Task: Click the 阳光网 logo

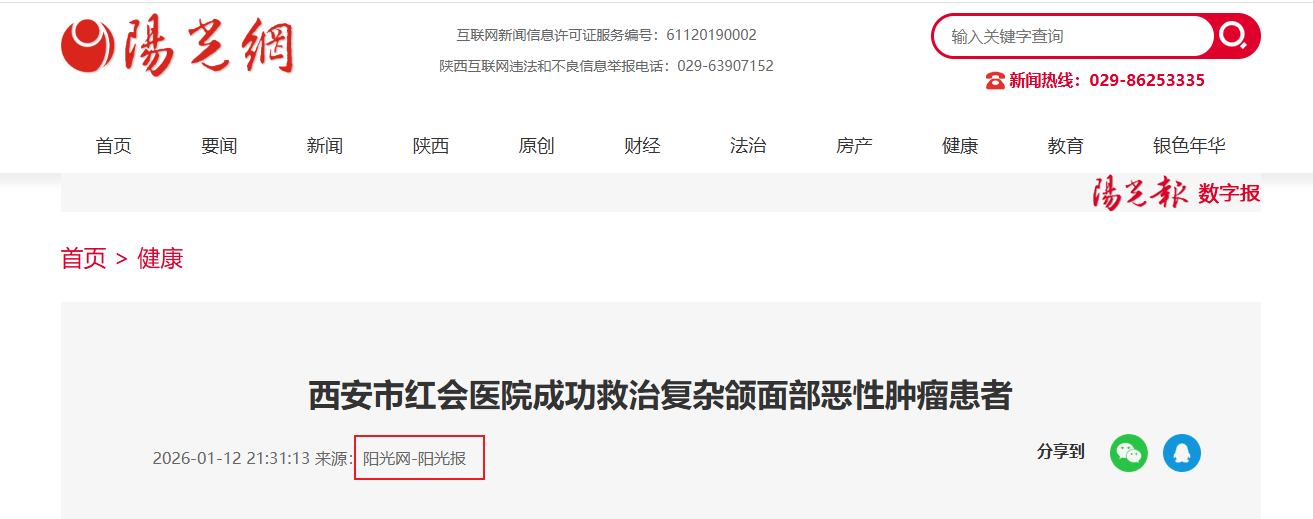Action: click(177, 47)
